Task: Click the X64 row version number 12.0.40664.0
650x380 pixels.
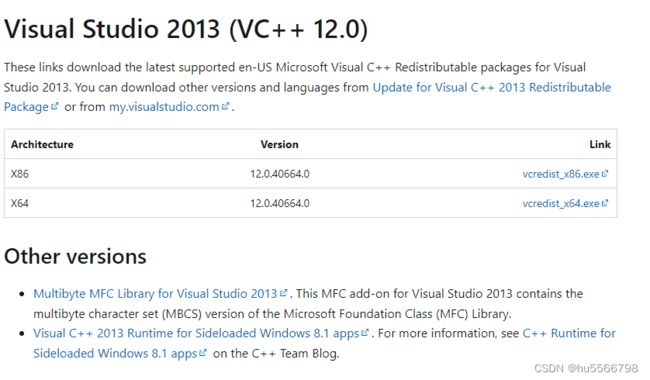Action: click(x=280, y=203)
